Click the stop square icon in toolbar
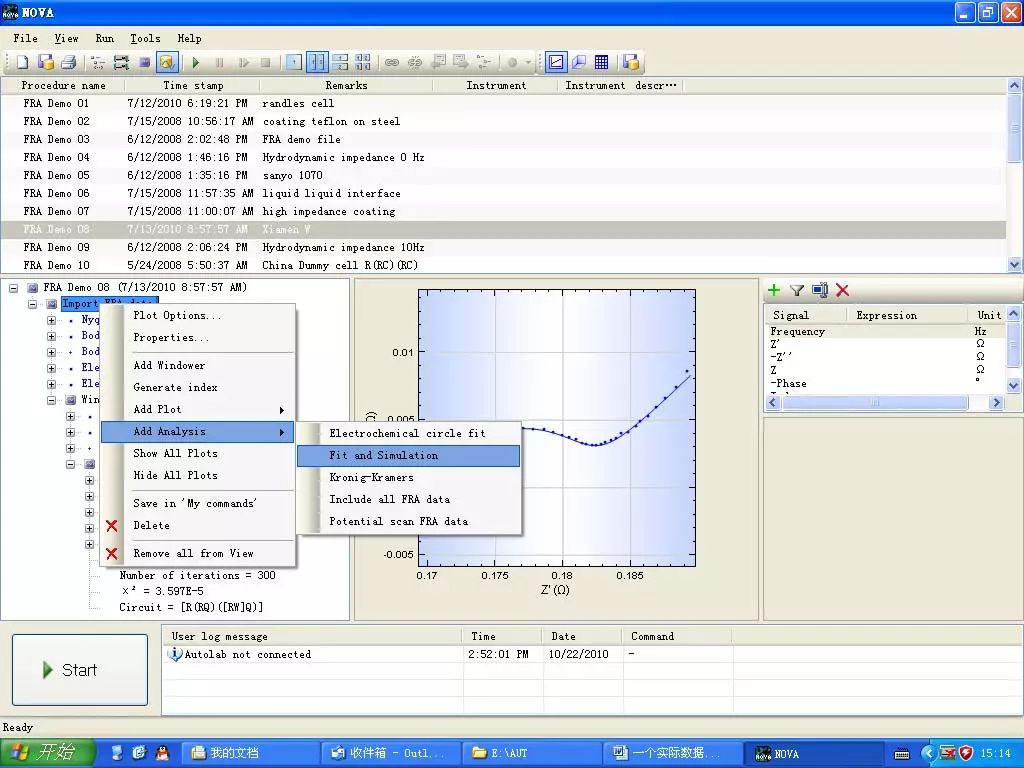Screen dimensions: 1024x768 point(265,62)
